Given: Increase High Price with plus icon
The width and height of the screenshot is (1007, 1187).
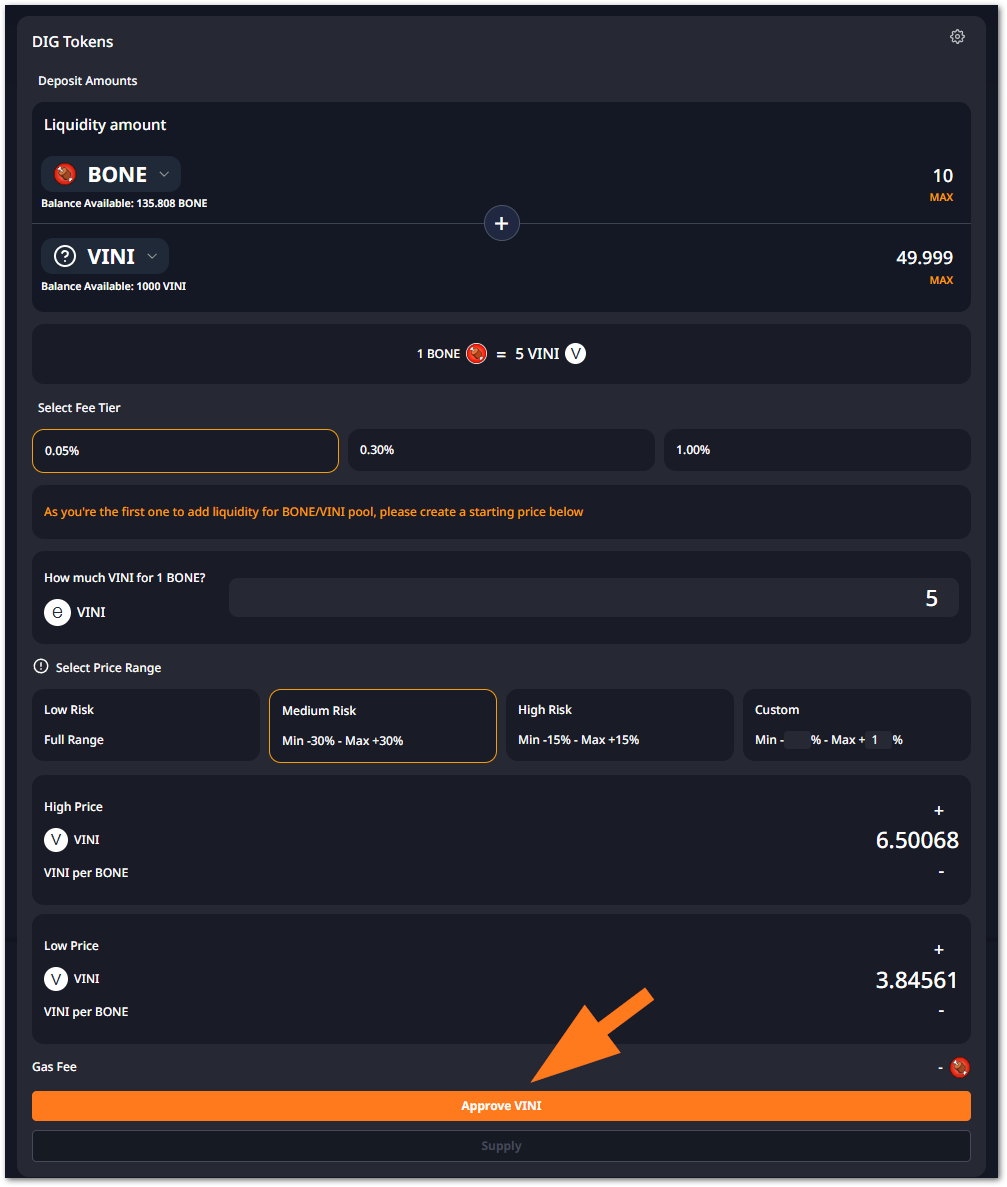Looking at the screenshot, I should [938, 811].
